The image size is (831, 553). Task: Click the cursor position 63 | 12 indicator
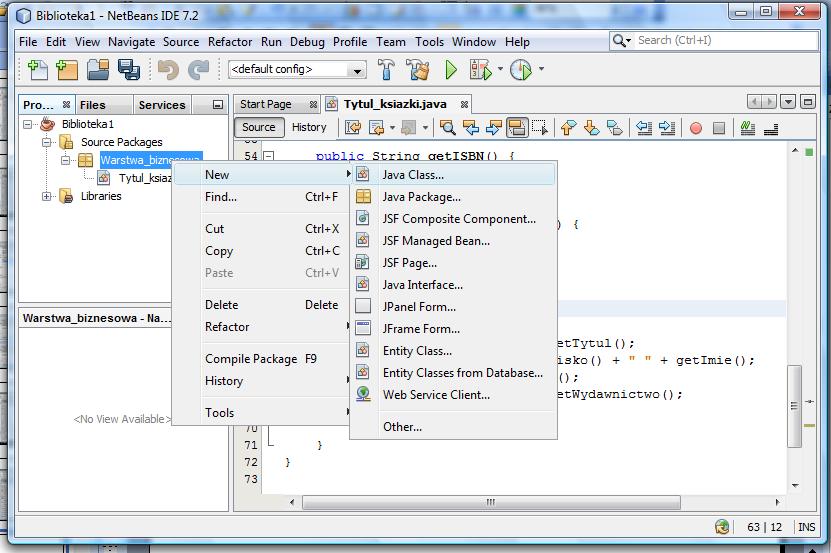[x=764, y=527]
